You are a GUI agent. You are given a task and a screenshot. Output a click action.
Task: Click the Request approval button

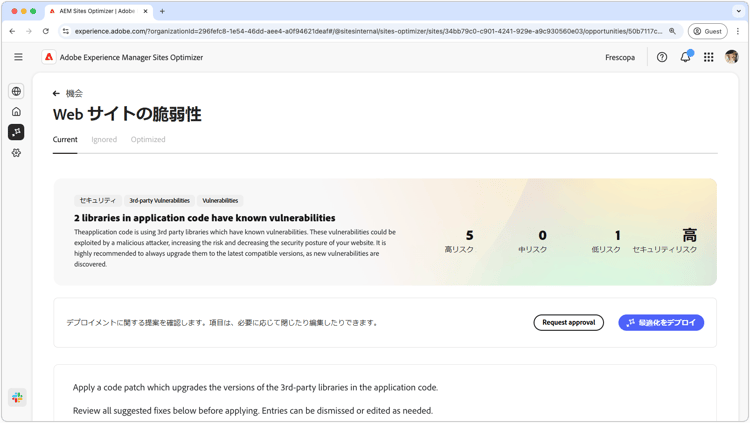[x=568, y=323]
